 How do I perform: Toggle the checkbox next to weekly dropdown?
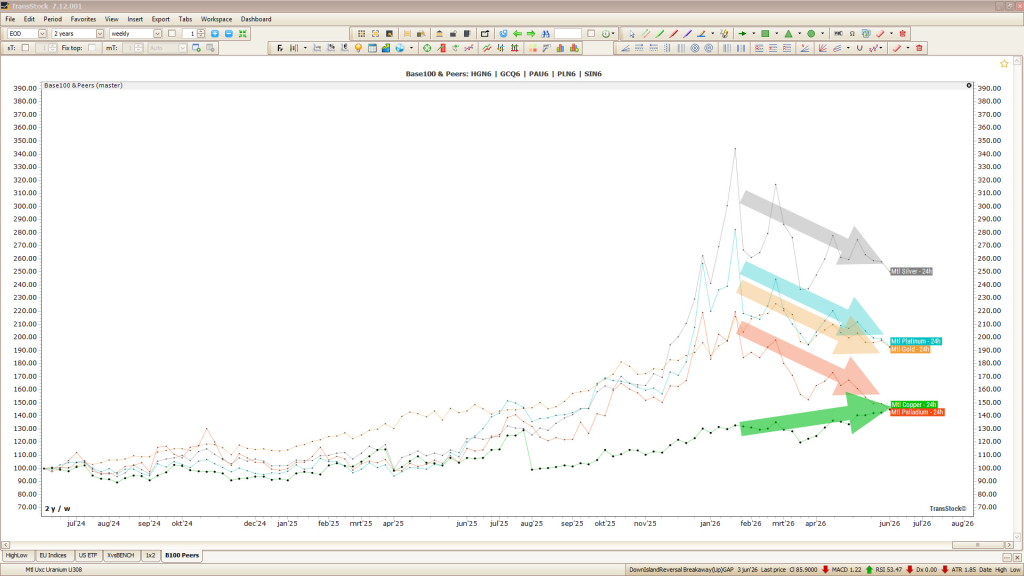pyautogui.click(x=172, y=33)
